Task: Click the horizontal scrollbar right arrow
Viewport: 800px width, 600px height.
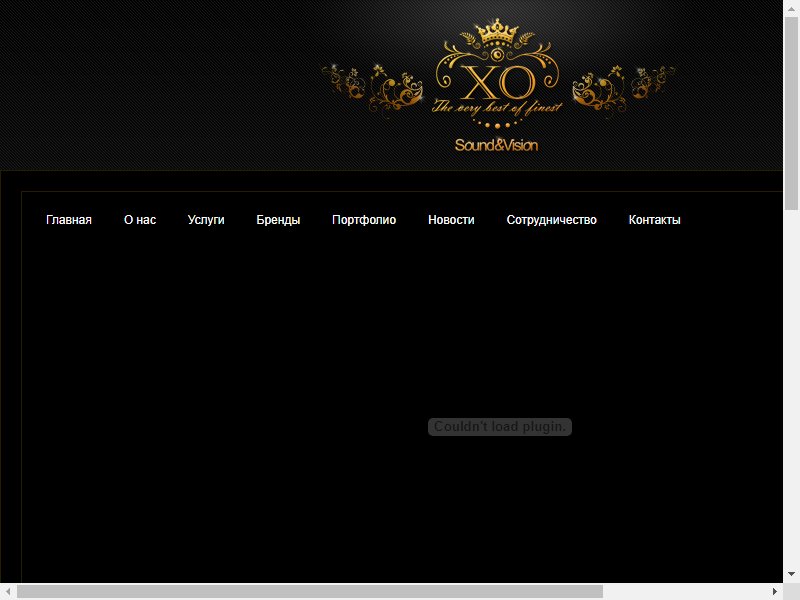Action: coord(775,592)
